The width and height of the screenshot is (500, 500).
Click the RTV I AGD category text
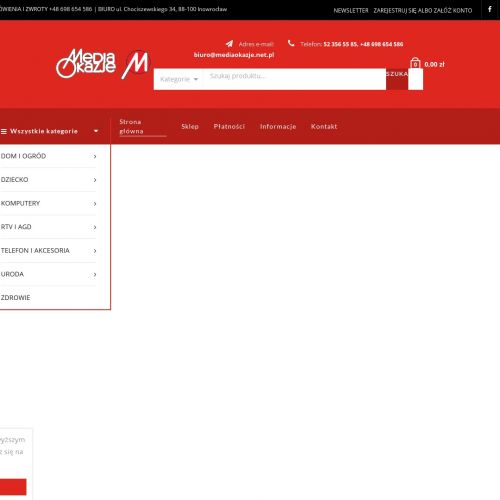click(16, 227)
